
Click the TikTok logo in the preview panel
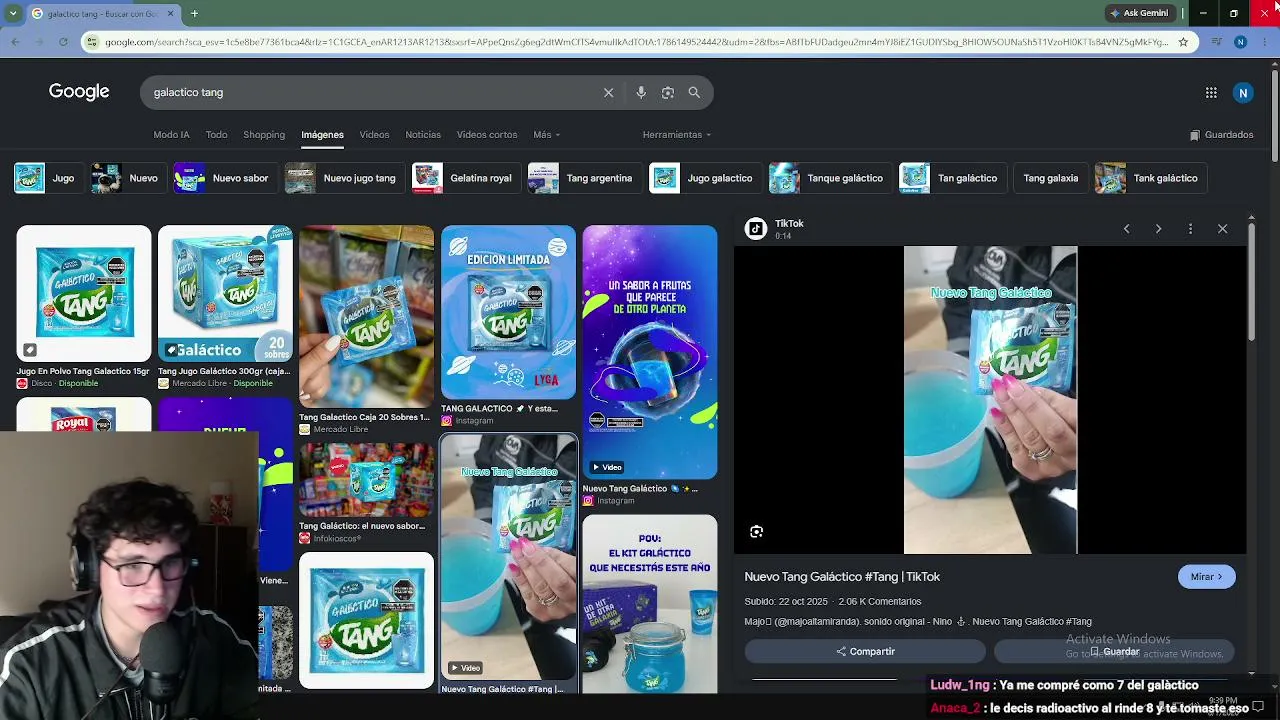[756, 229]
